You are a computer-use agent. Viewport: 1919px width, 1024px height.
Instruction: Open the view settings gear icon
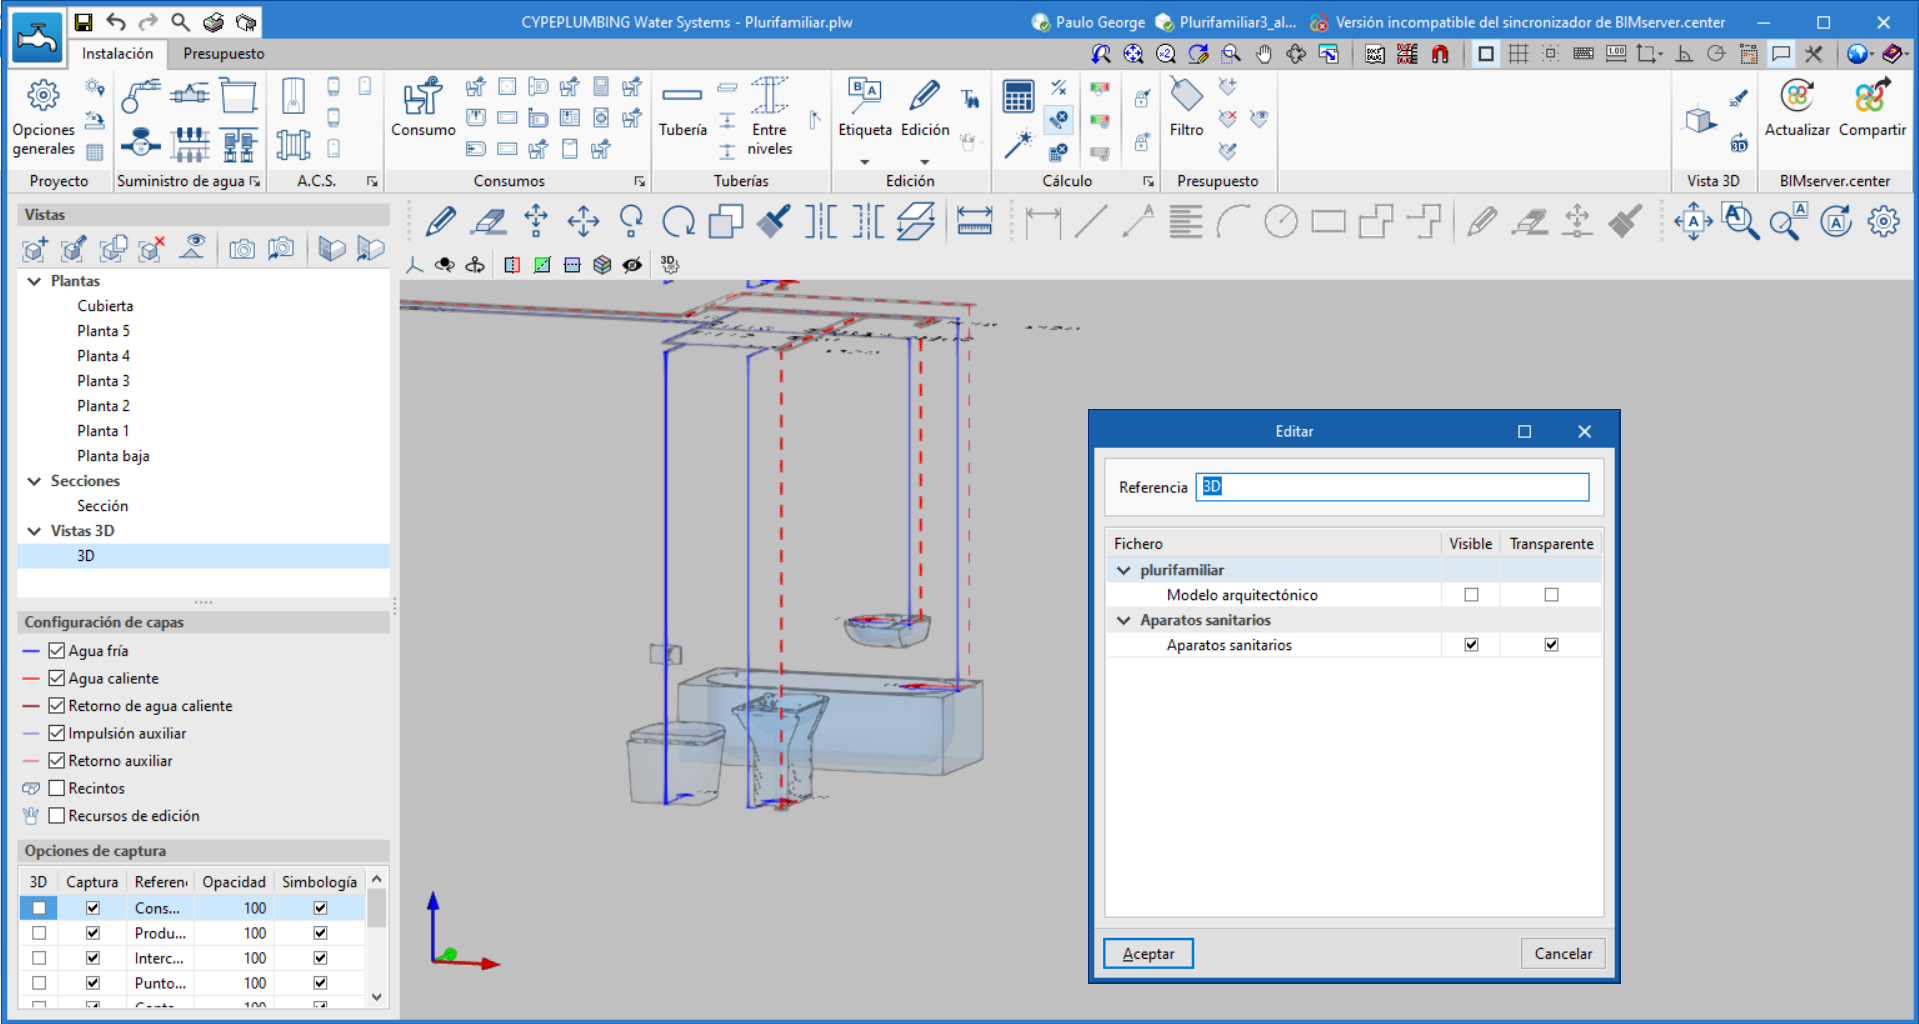[1883, 221]
